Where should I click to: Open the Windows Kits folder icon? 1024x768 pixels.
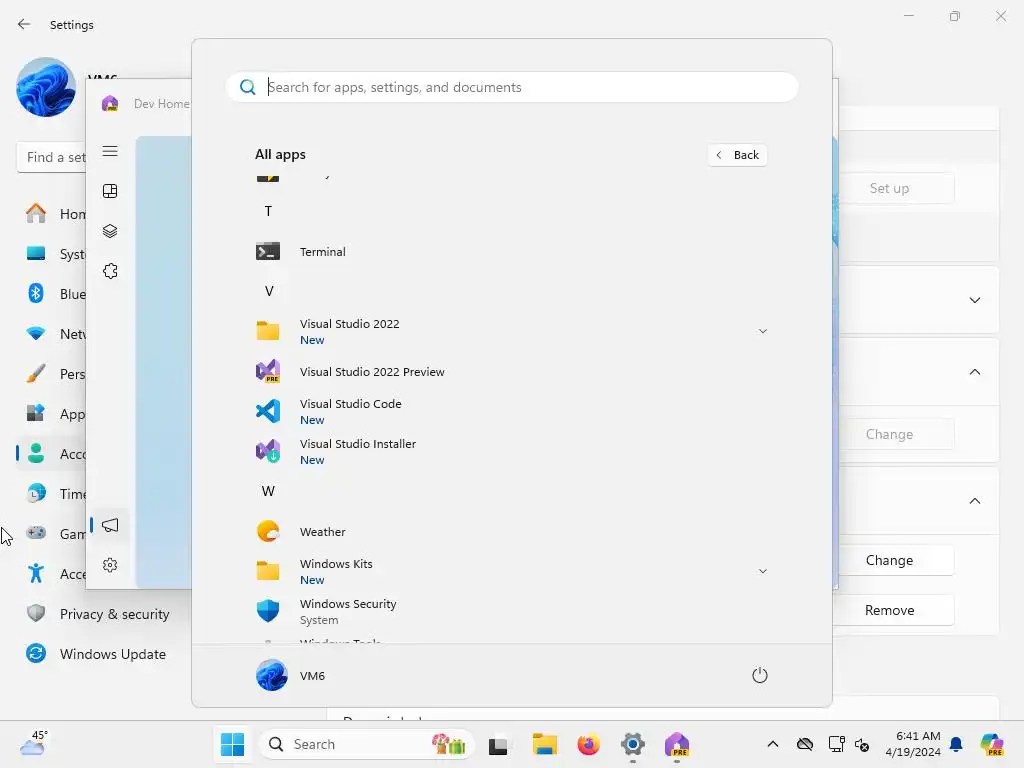coord(268,571)
